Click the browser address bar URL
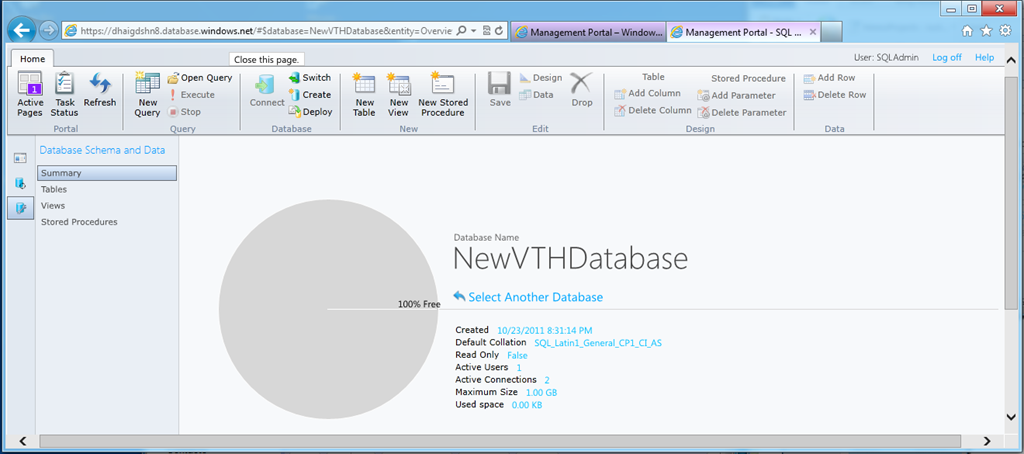The height and width of the screenshot is (454, 1024). (265, 31)
